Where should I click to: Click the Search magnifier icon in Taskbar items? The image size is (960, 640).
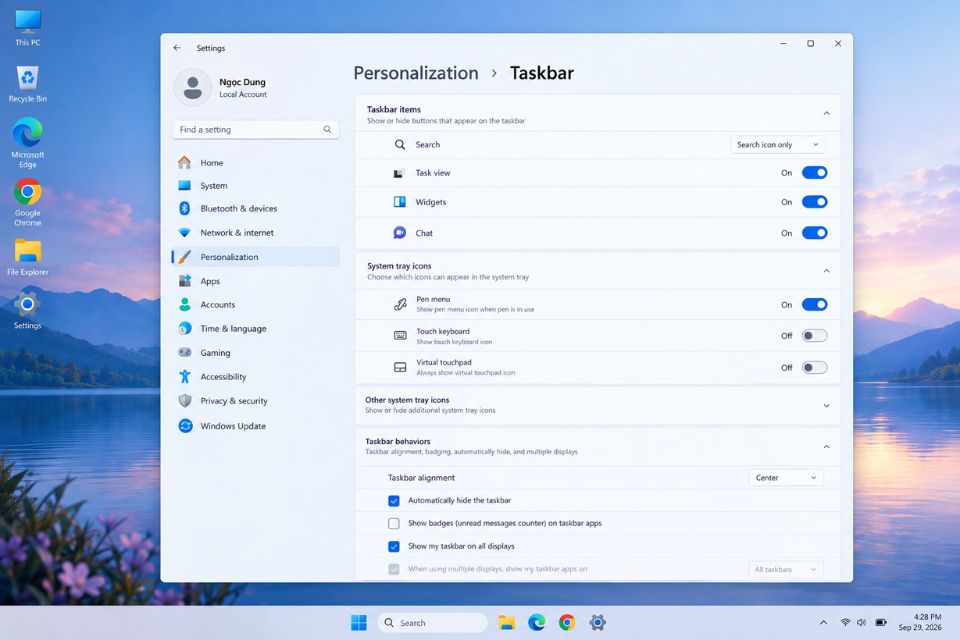pyautogui.click(x=400, y=145)
